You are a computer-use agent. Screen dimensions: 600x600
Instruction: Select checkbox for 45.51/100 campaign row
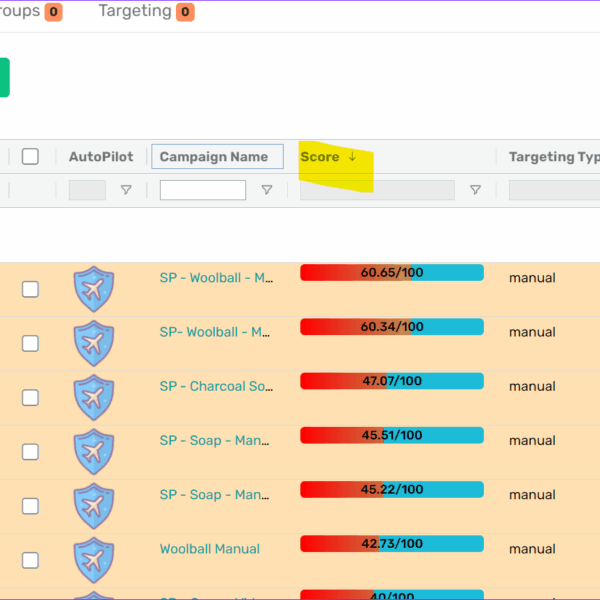(x=30, y=452)
